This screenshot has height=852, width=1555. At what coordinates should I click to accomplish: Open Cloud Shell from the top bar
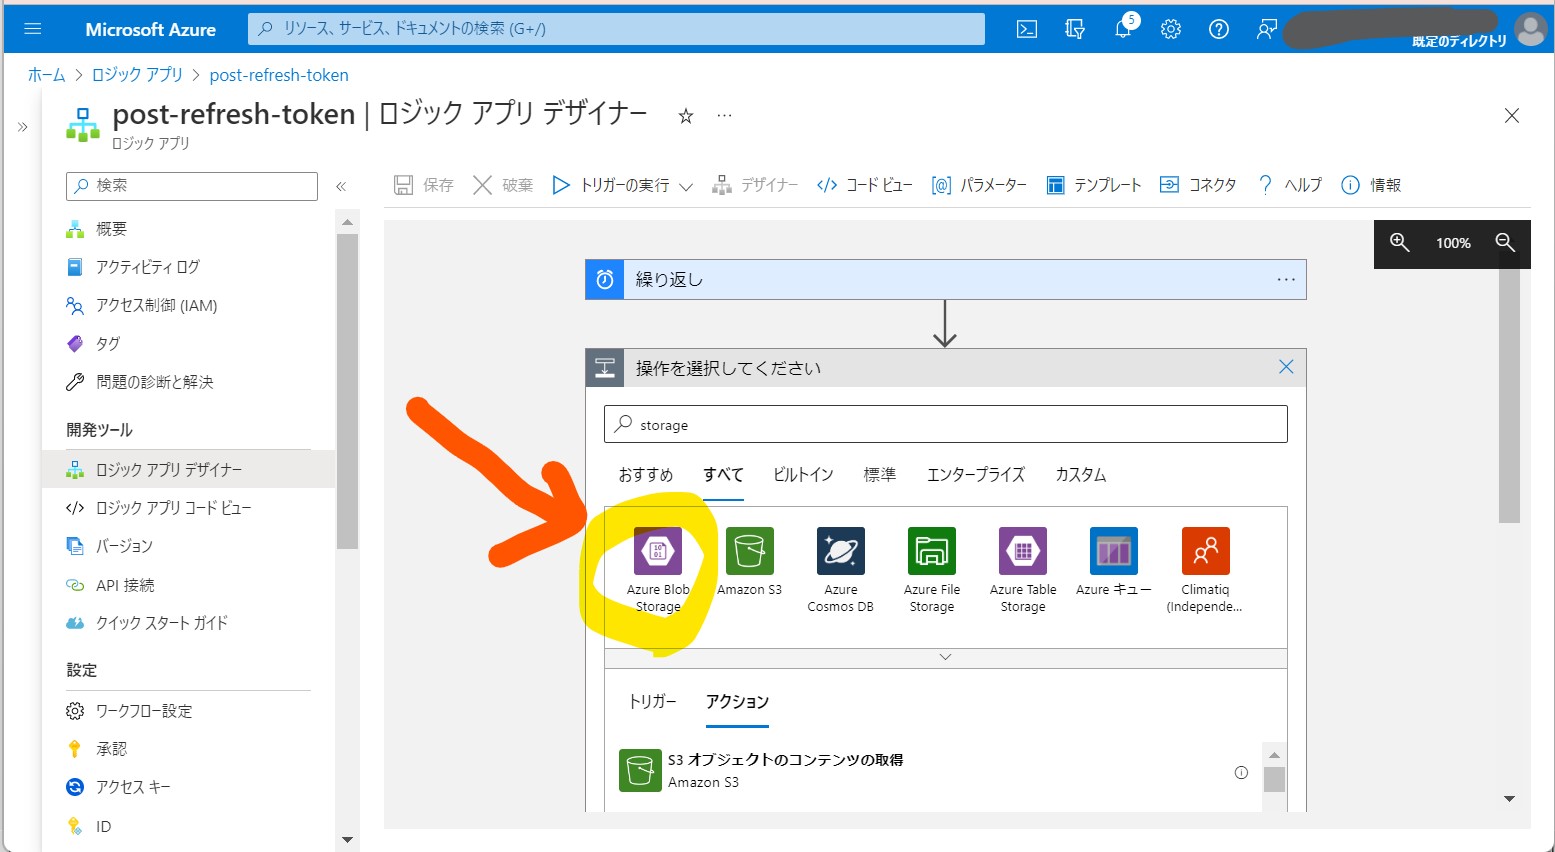pyautogui.click(x=1027, y=29)
